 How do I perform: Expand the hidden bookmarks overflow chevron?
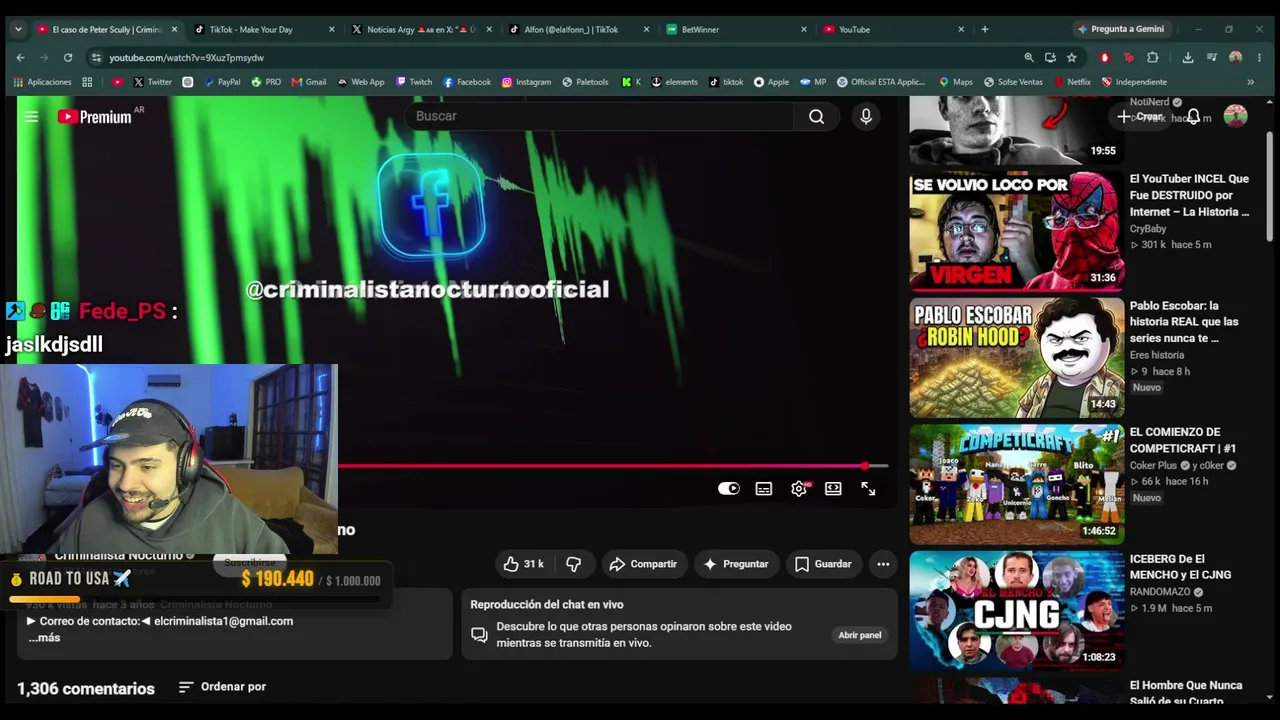[1250, 82]
